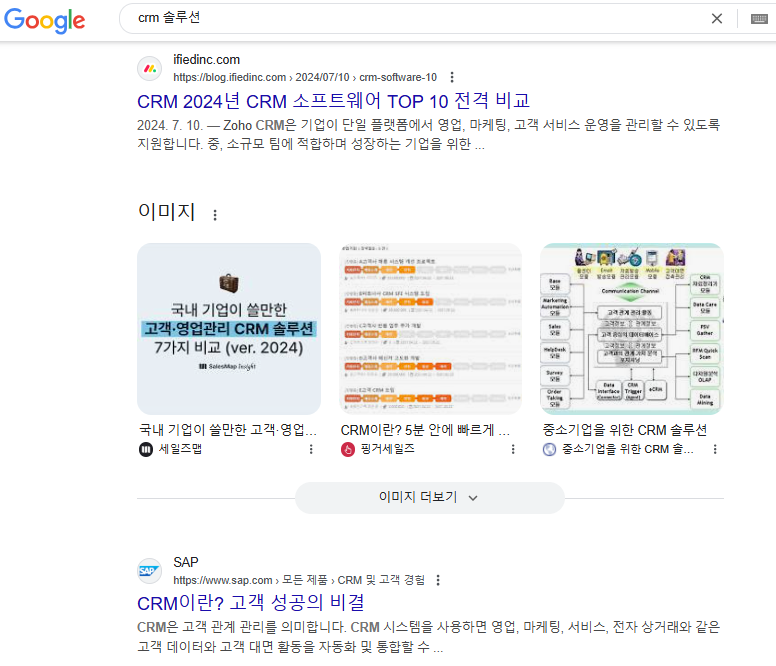Click the 핑거세일즈 source name

(388, 449)
